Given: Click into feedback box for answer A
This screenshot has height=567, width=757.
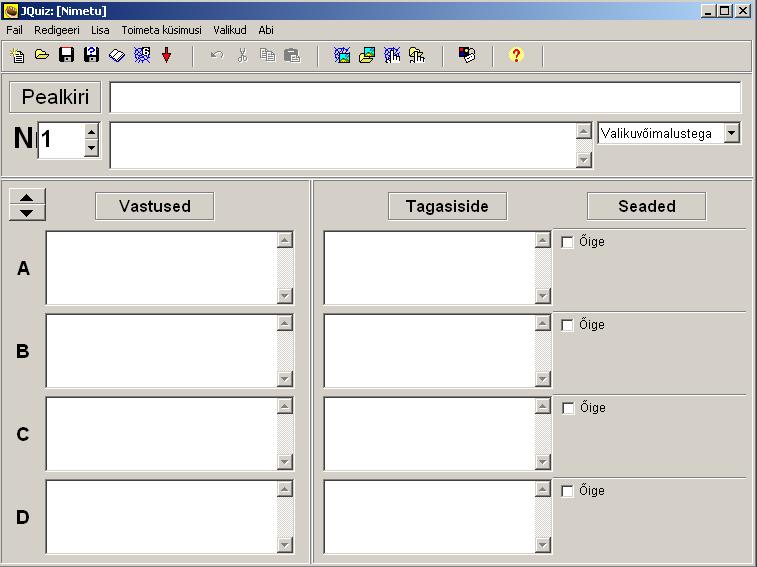Looking at the screenshot, I should tap(430, 268).
